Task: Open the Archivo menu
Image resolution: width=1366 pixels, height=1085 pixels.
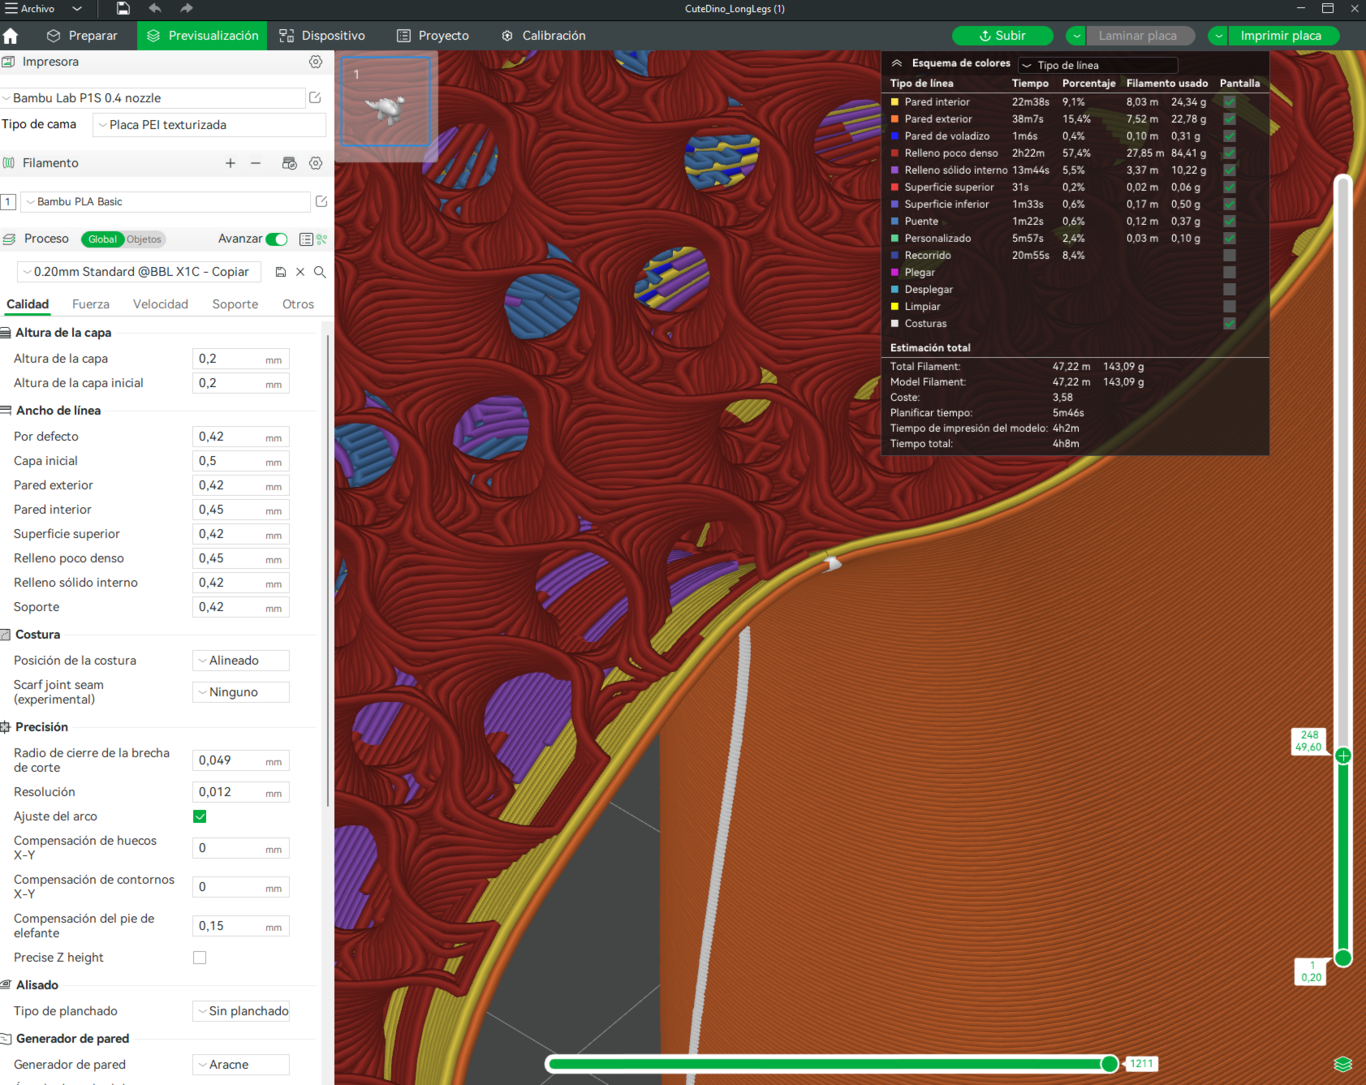Action: (x=38, y=9)
